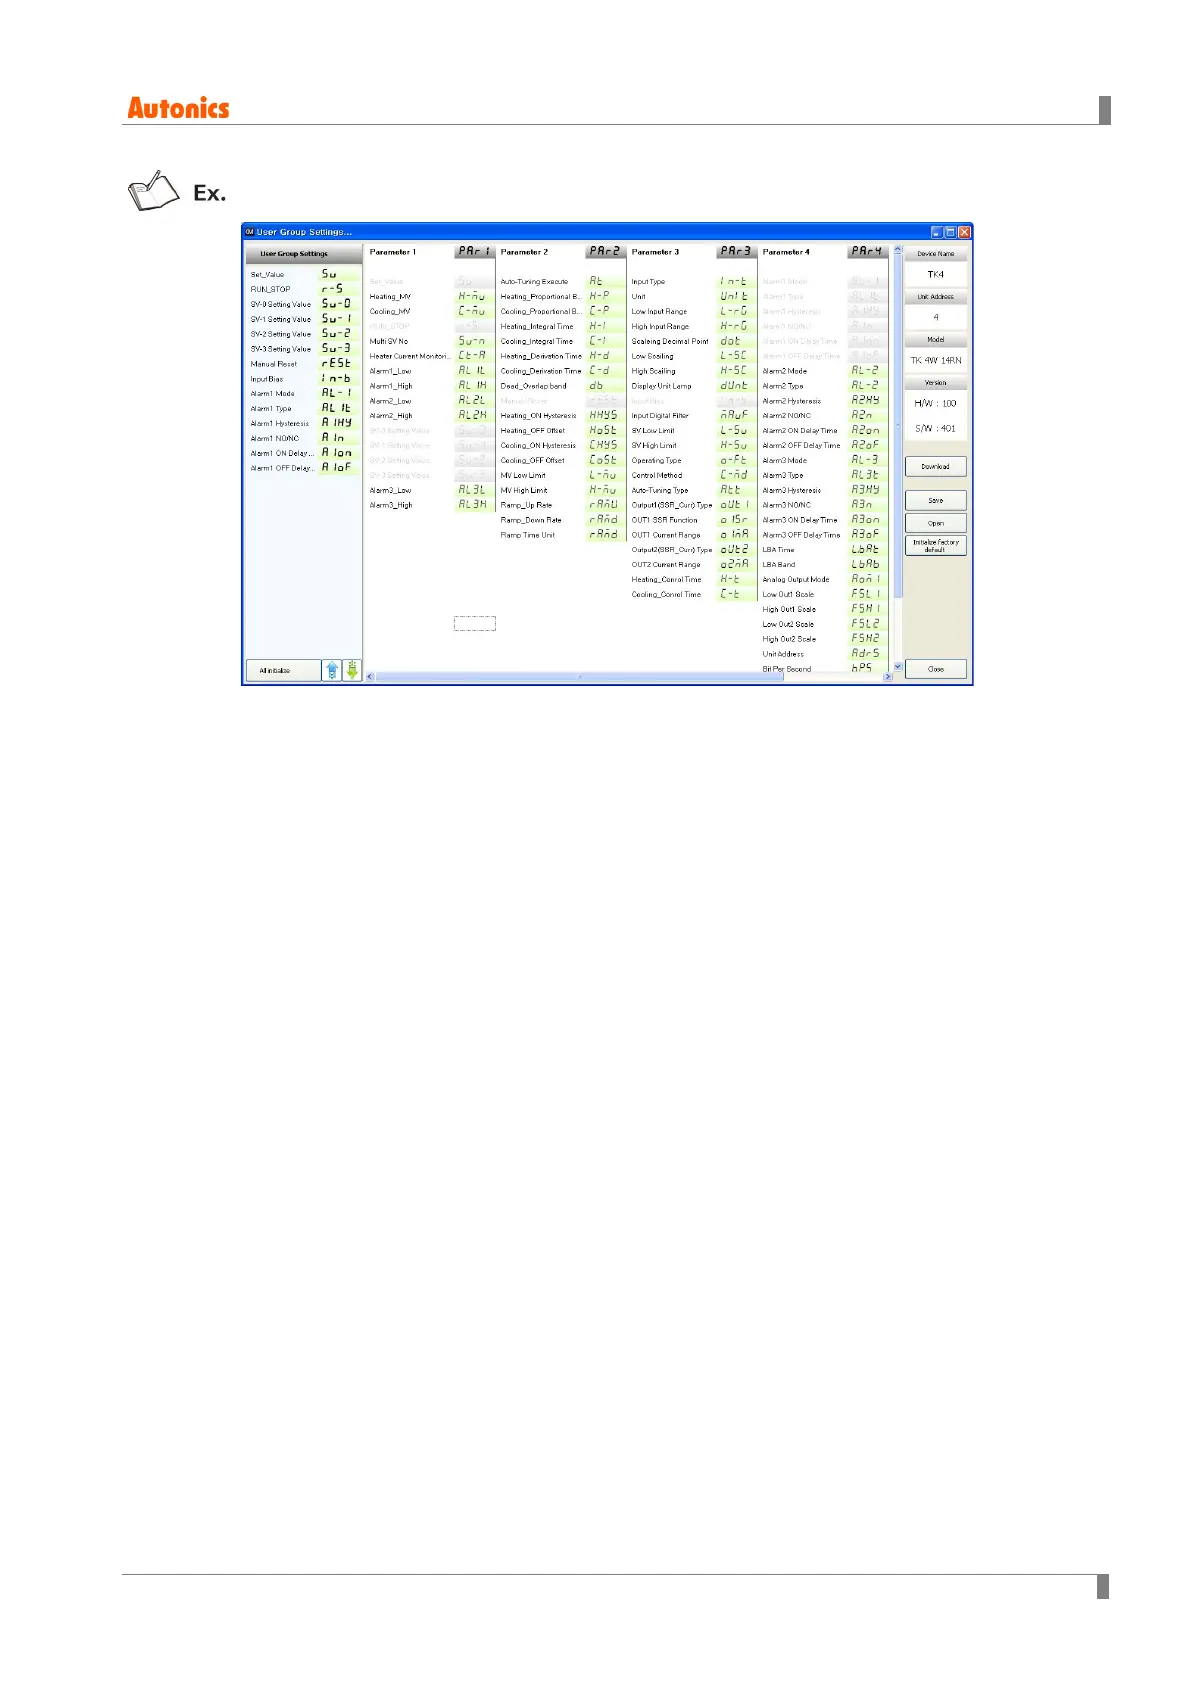The image size is (1191, 1684).
Task: Click the Close button at bottom right
Action: click(935, 669)
